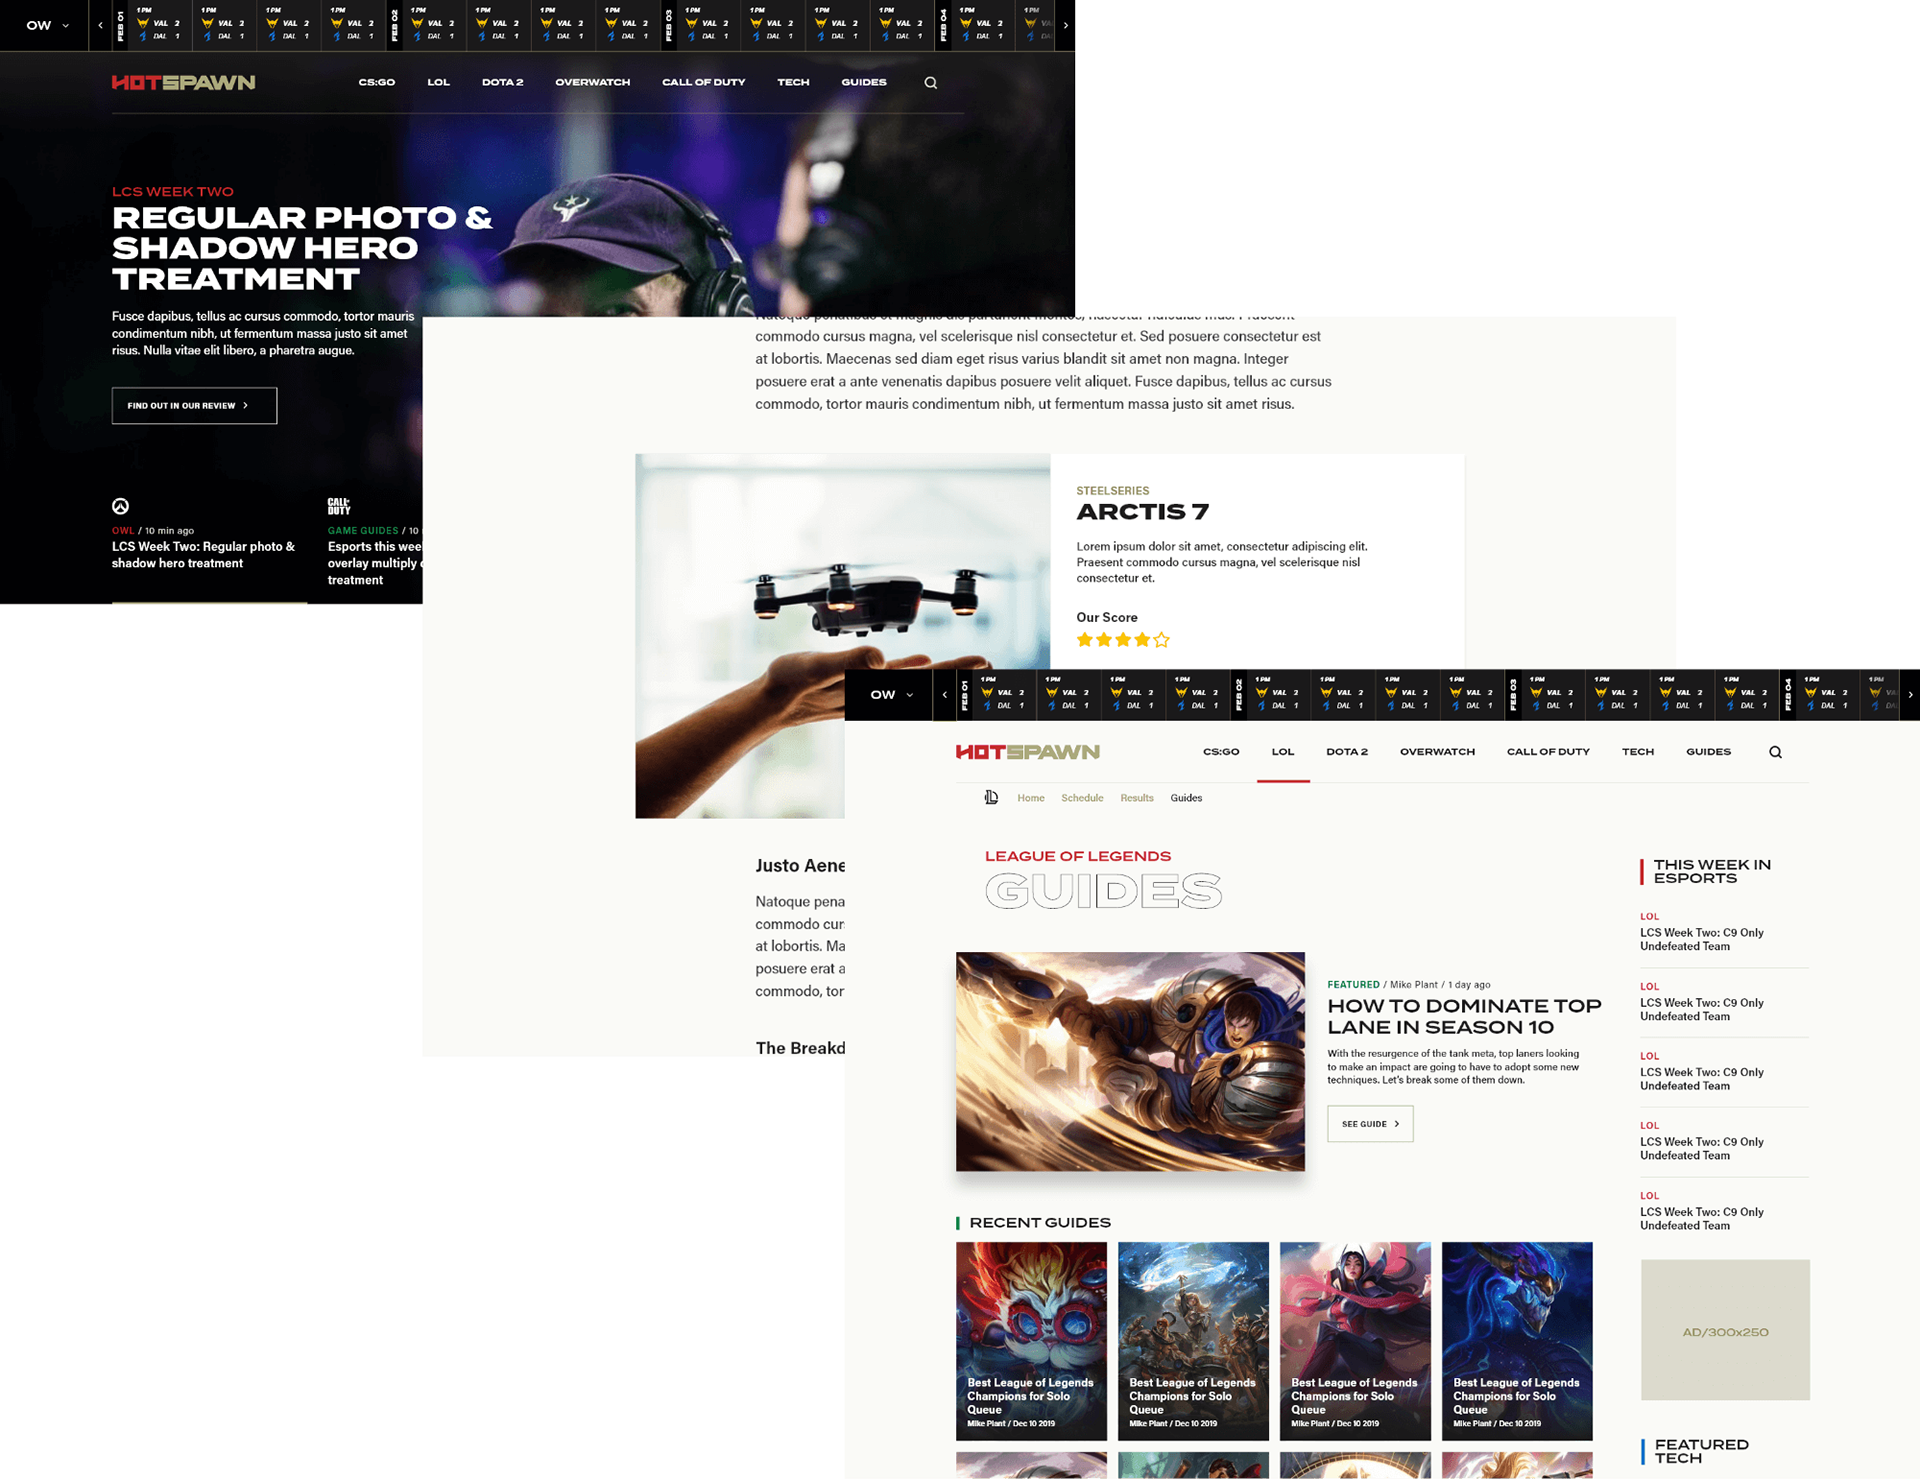
Task: Open the OWL LCS Week Two article link
Action: coord(203,555)
